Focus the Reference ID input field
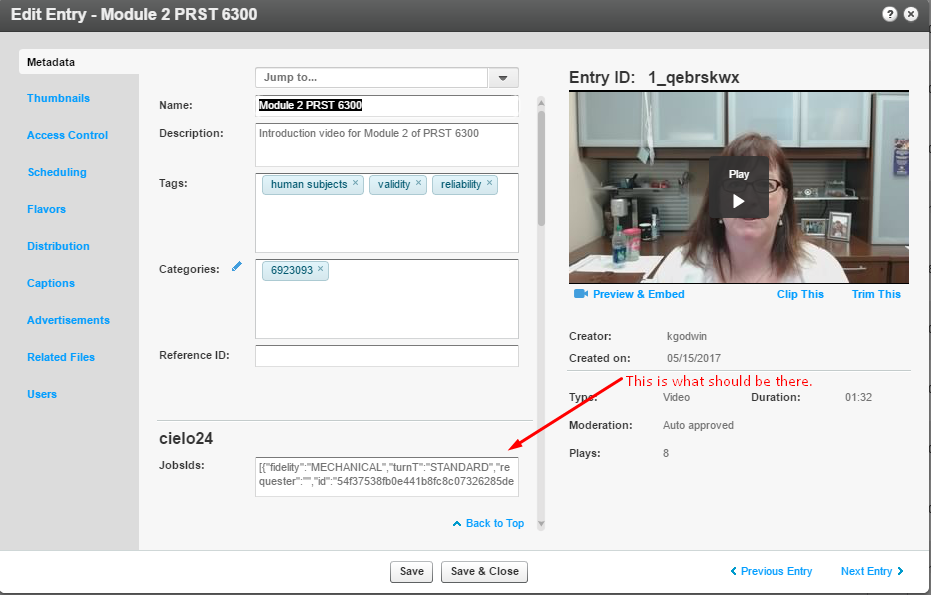 pos(386,356)
